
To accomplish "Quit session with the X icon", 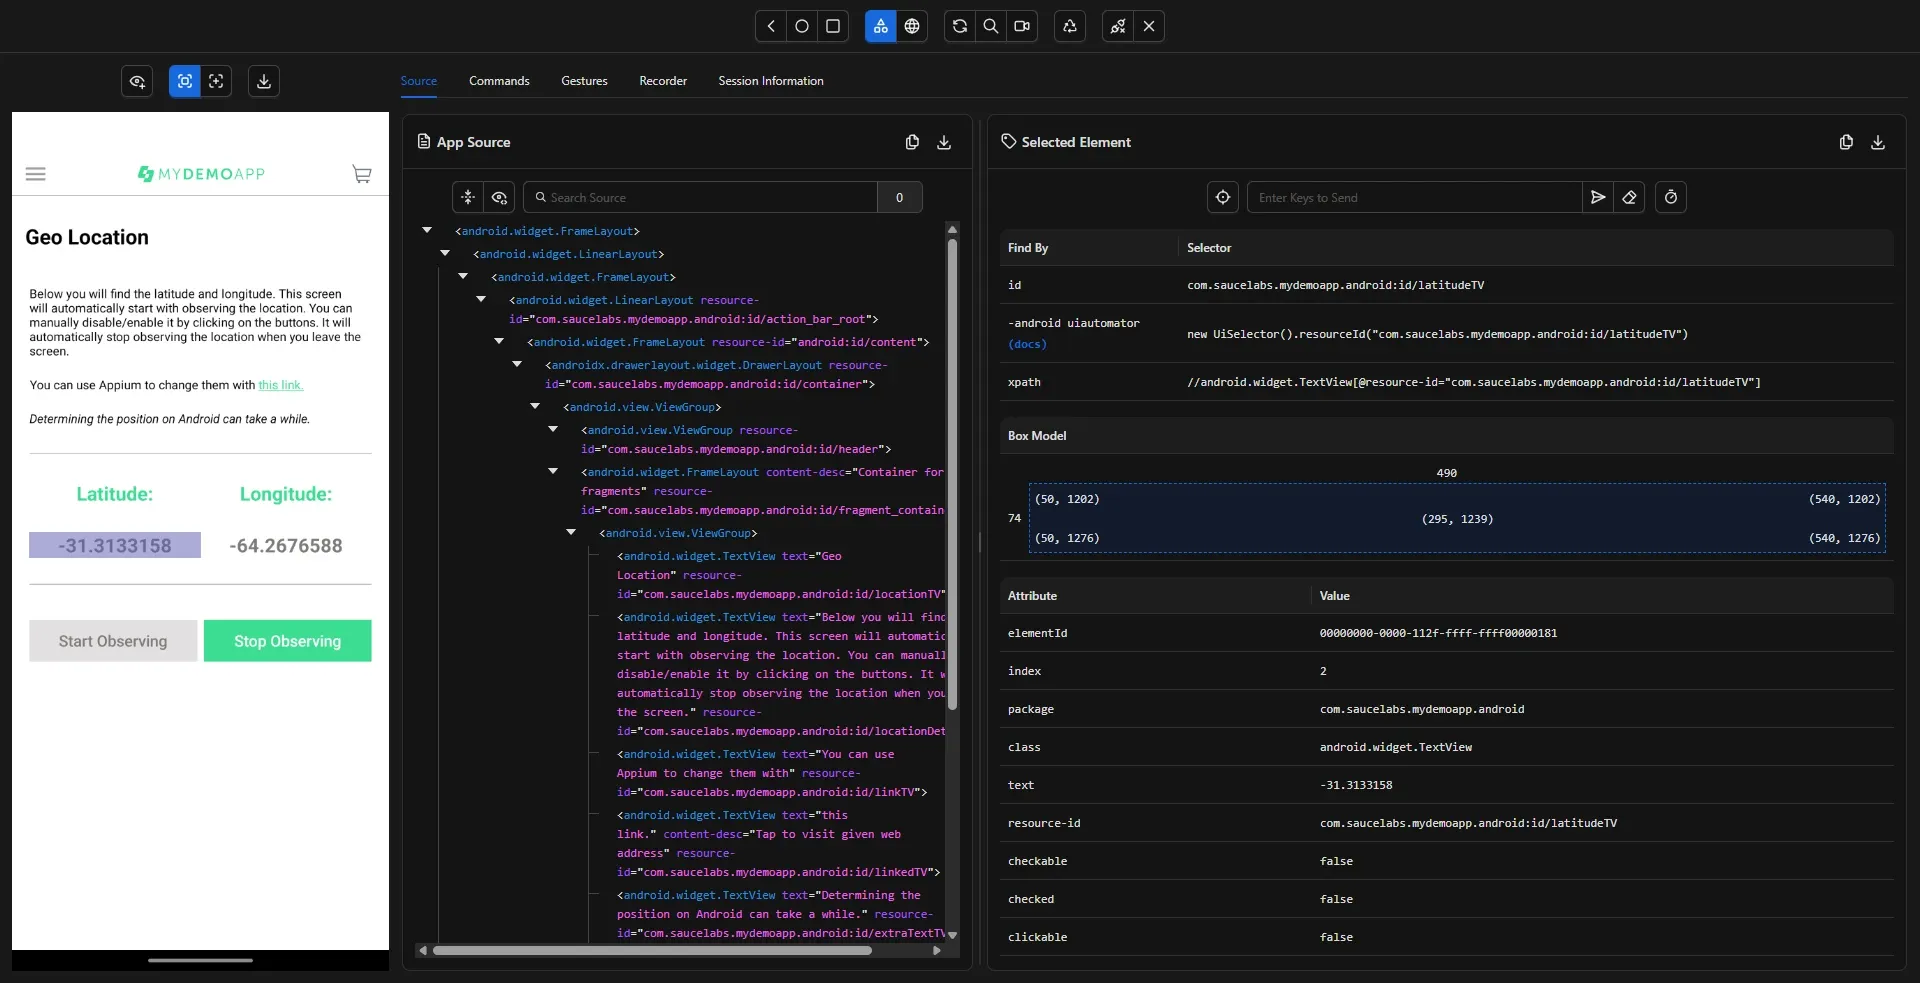I will click(1149, 26).
